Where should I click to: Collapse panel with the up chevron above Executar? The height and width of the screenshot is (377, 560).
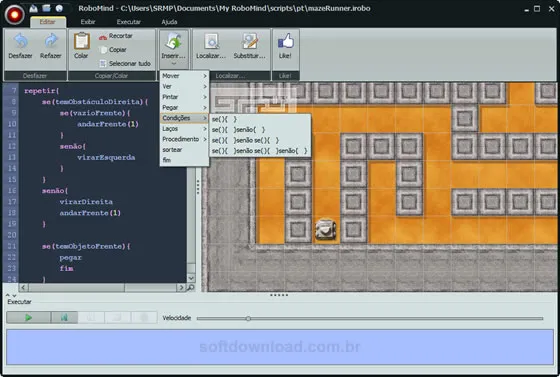(x=8, y=295)
